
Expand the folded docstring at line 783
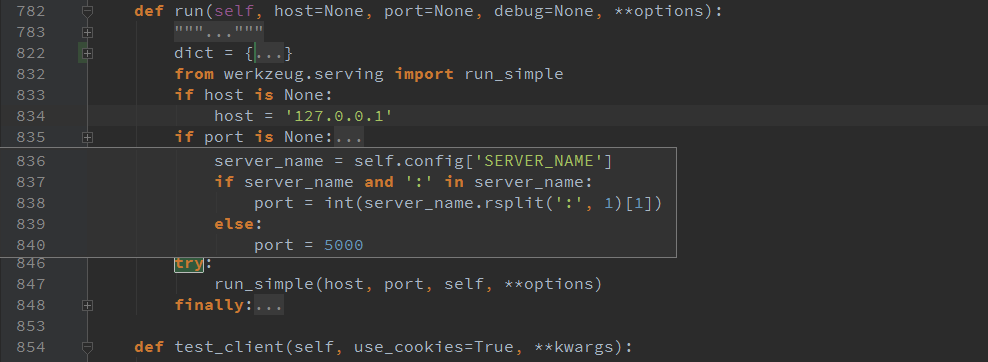pos(87,32)
